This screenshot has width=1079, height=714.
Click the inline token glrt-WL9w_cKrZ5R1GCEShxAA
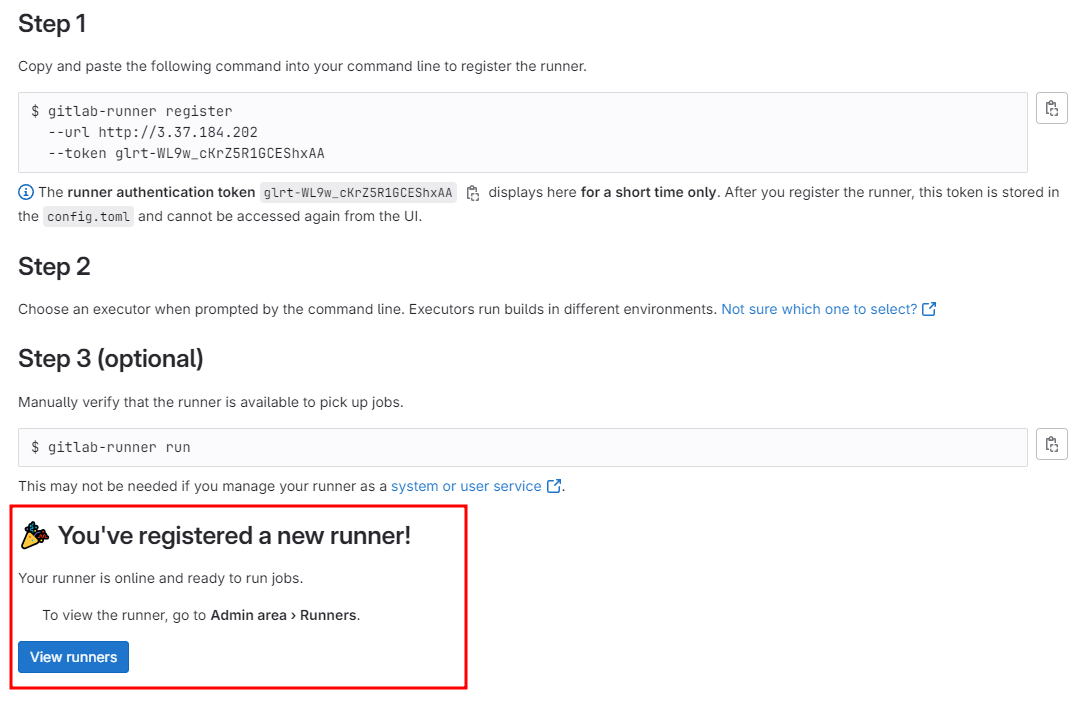point(358,193)
